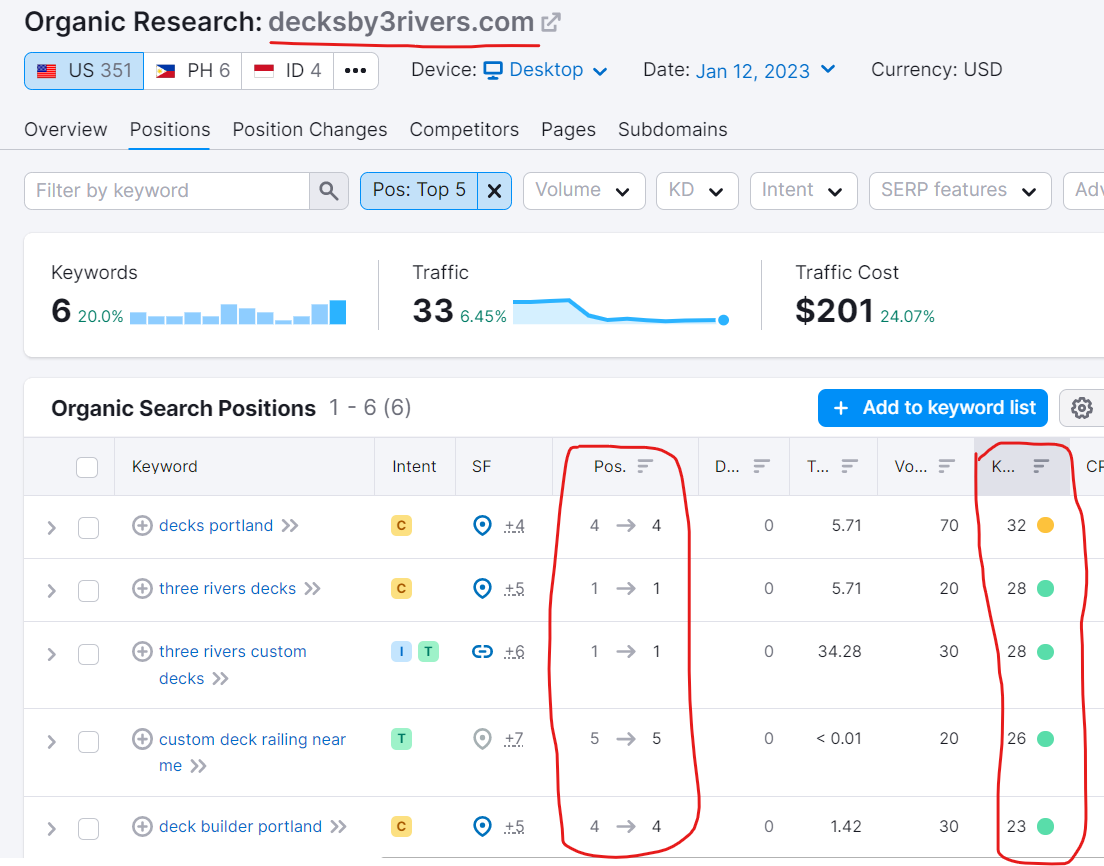
Task: Open the Device dropdown
Action: pos(545,70)
